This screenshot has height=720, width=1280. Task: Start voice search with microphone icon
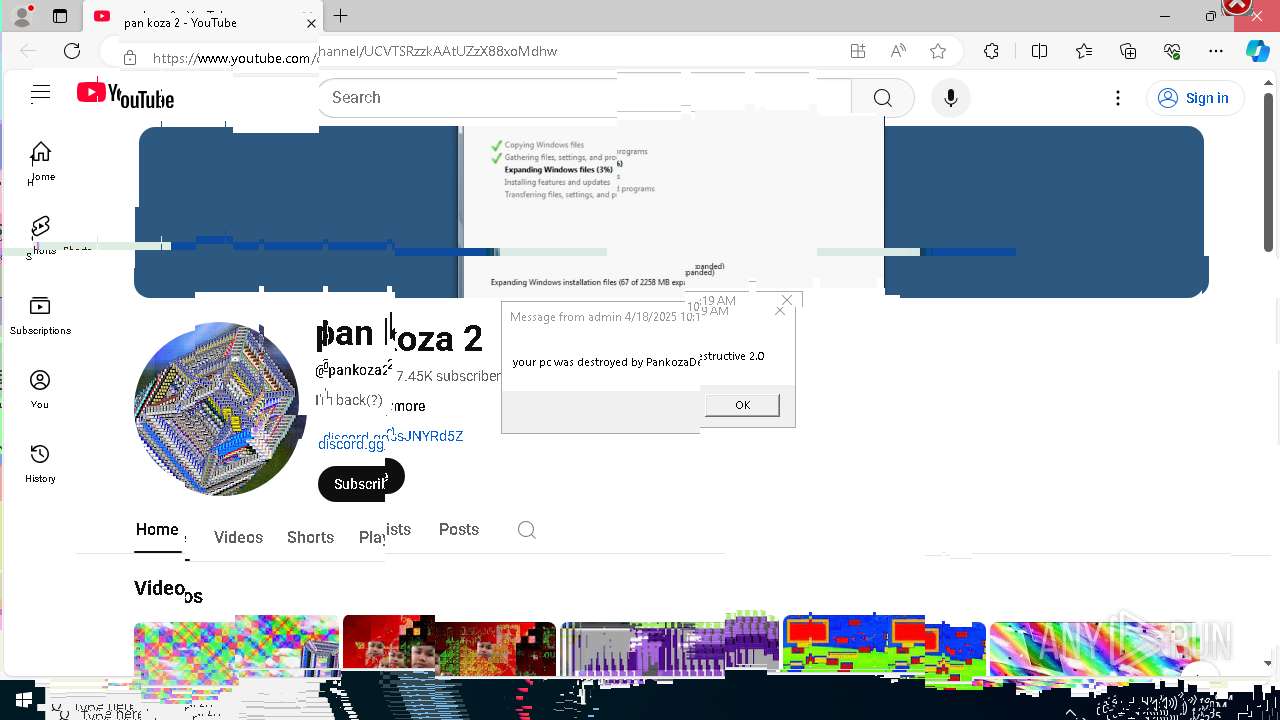click(951, 97)
